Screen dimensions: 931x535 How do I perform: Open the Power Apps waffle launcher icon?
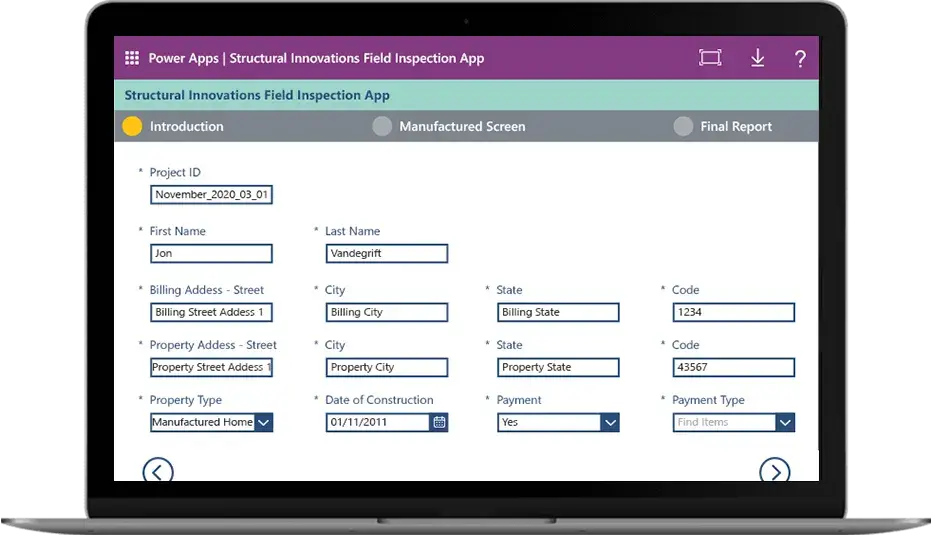(132, 58)
